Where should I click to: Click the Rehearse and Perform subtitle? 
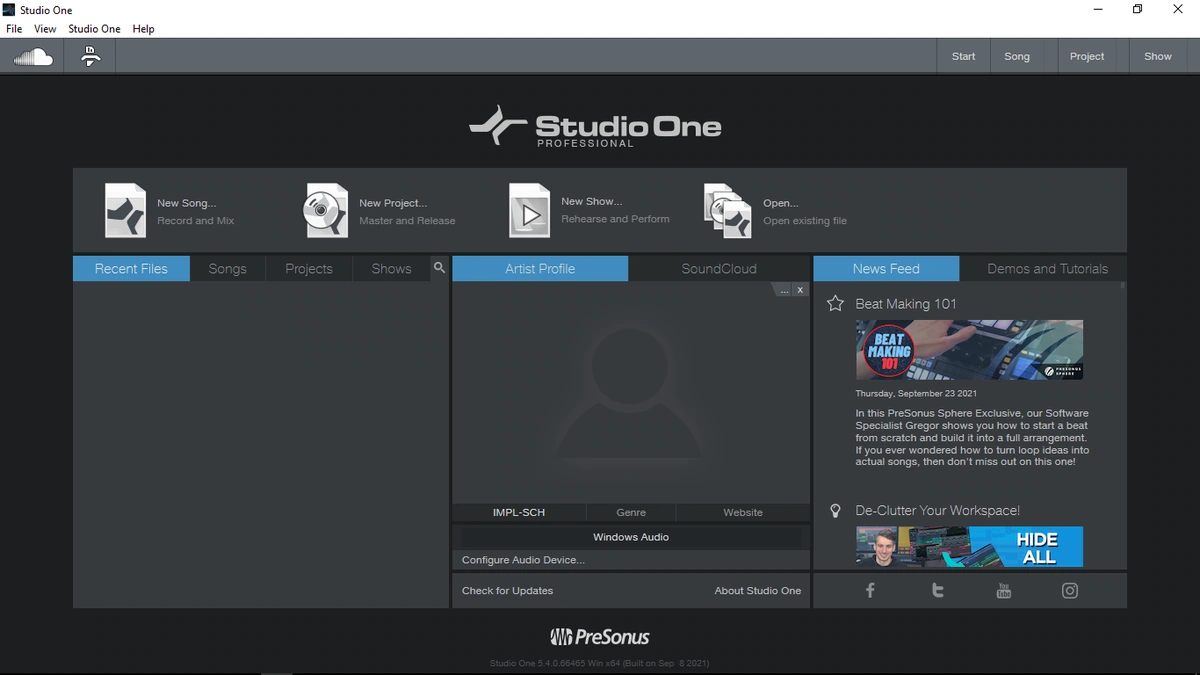(x=615, y=219)
